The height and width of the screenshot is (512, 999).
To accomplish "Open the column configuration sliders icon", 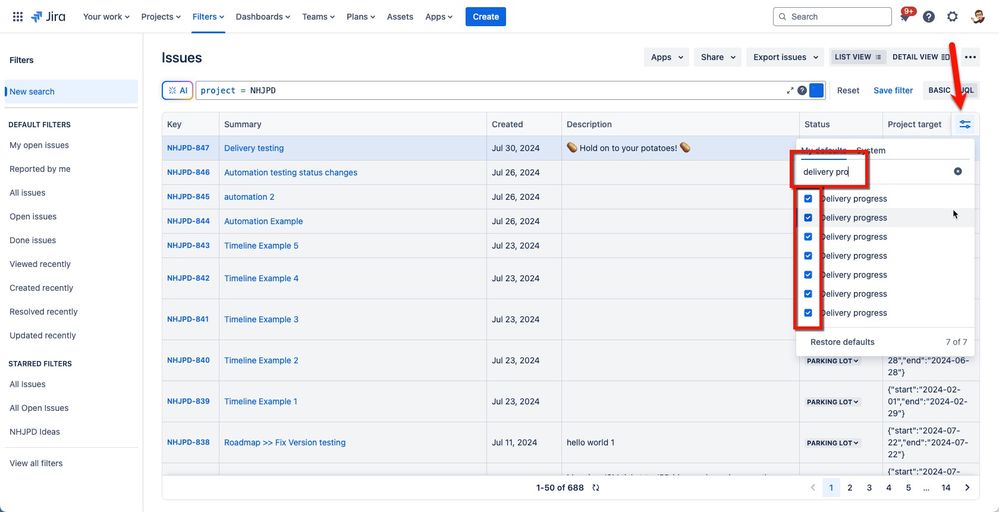I will [x=965, y=124].
